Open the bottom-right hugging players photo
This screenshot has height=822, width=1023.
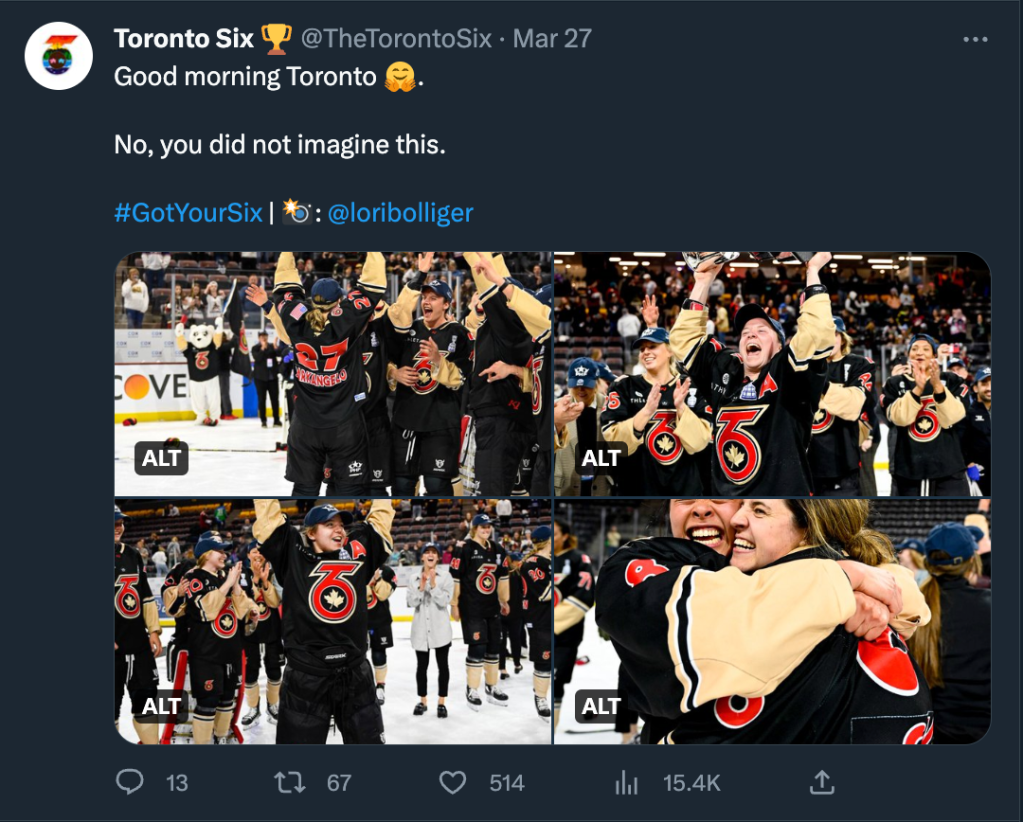coord(772,620)
